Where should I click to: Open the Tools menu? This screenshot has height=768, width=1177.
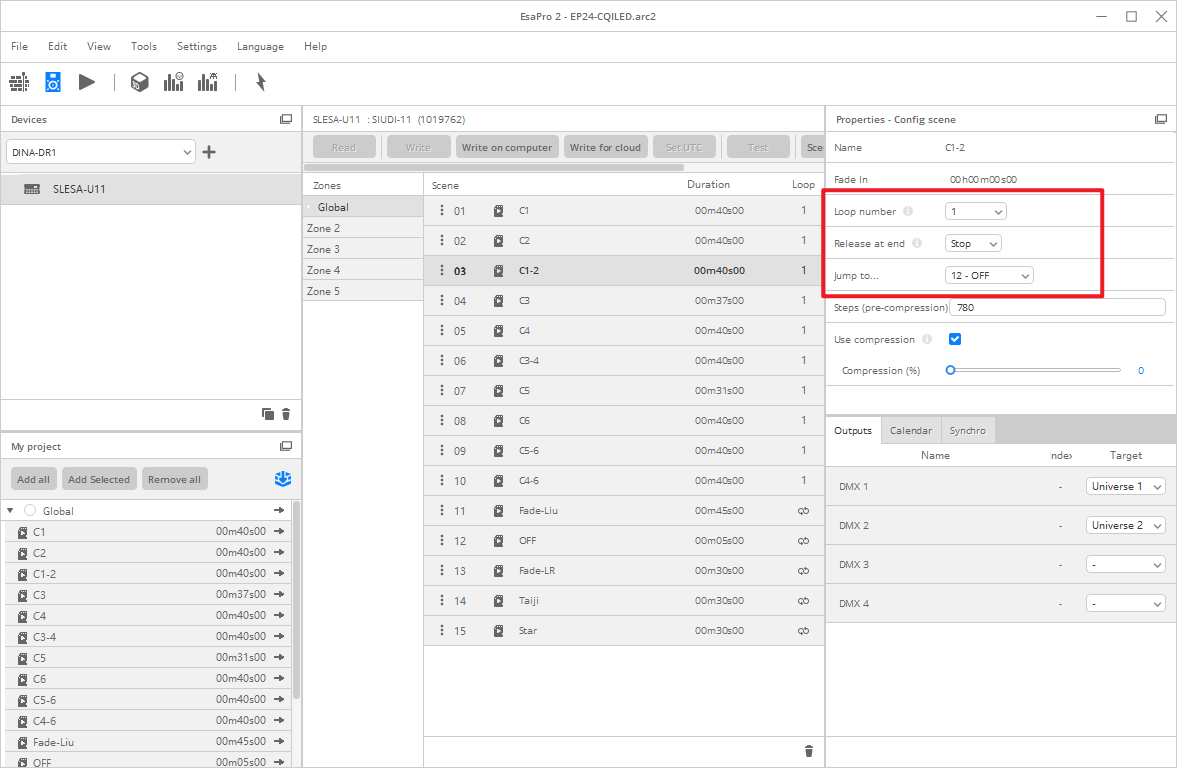pos(143,47)
